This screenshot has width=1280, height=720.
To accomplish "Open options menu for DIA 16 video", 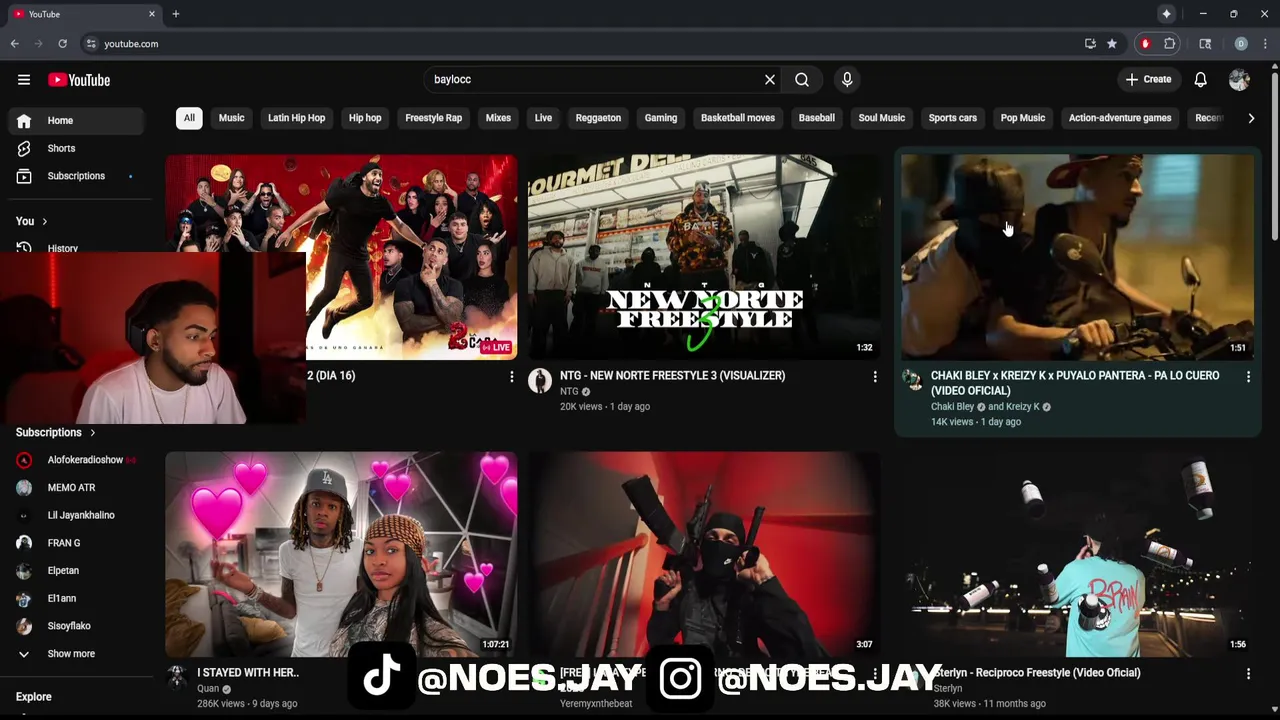I will 512,377.
